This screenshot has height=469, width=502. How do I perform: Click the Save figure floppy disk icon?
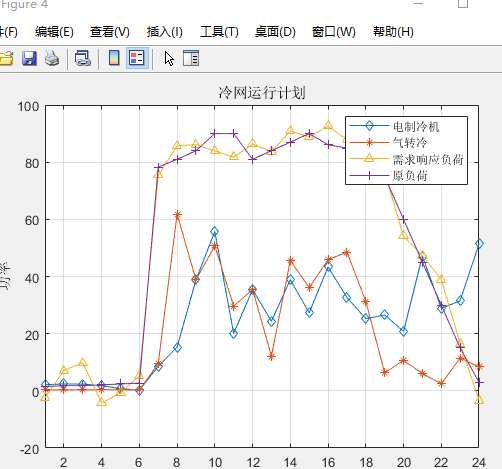coord(29,58)
